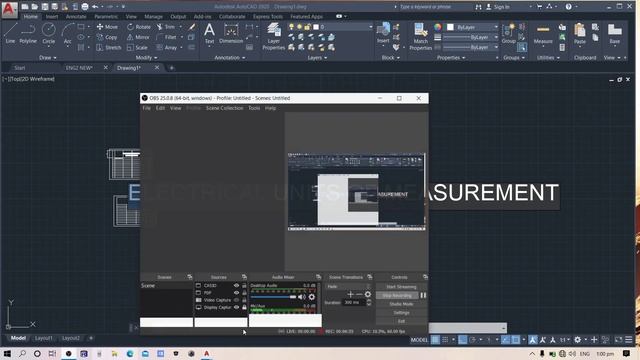Select the Mirror tool

coord(138,37)
